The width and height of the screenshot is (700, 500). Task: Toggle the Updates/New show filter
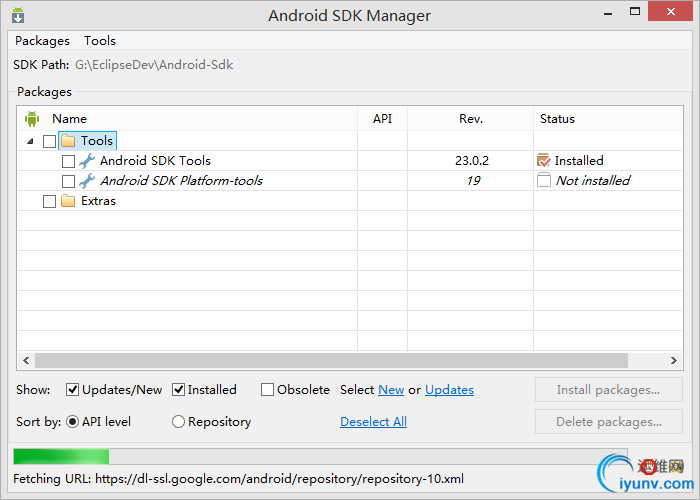click(72, 390)
